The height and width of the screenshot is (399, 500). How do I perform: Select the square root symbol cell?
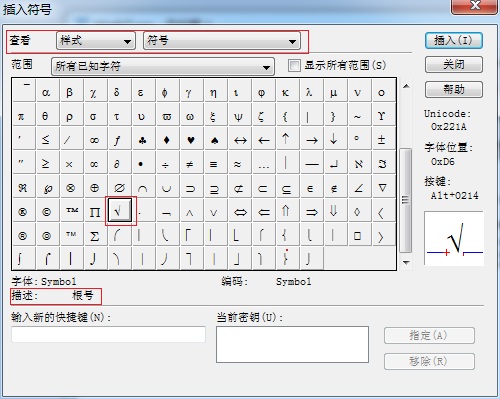pos(120,211)
